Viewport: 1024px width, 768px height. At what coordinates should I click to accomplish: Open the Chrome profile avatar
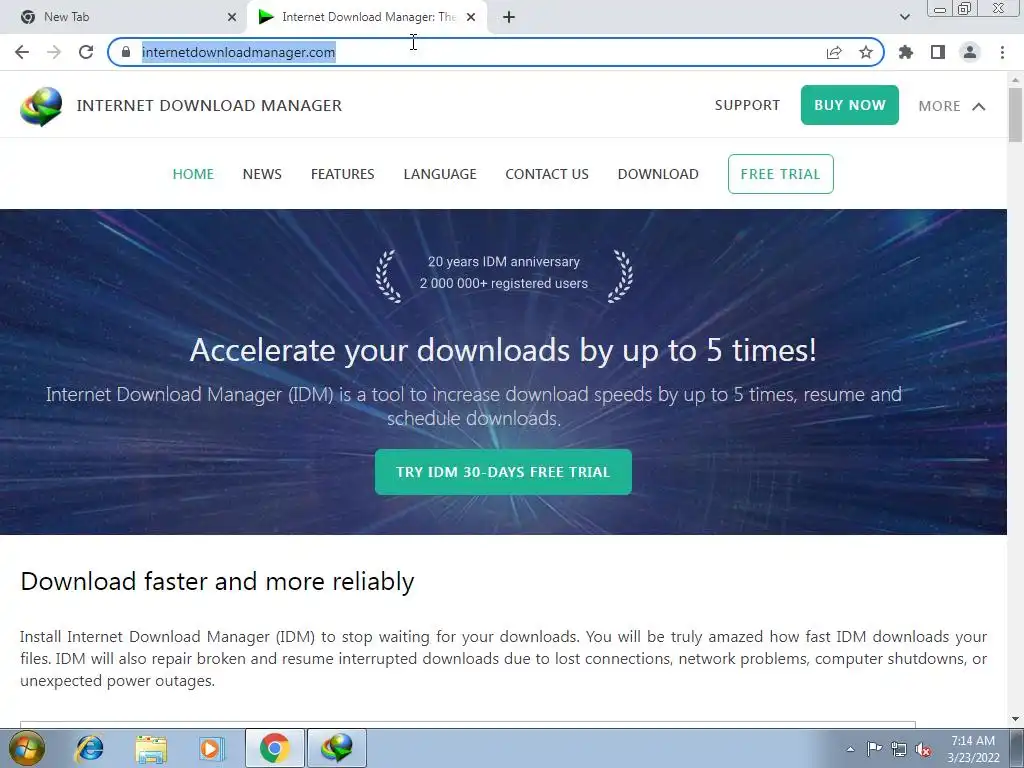click(970, 52)
